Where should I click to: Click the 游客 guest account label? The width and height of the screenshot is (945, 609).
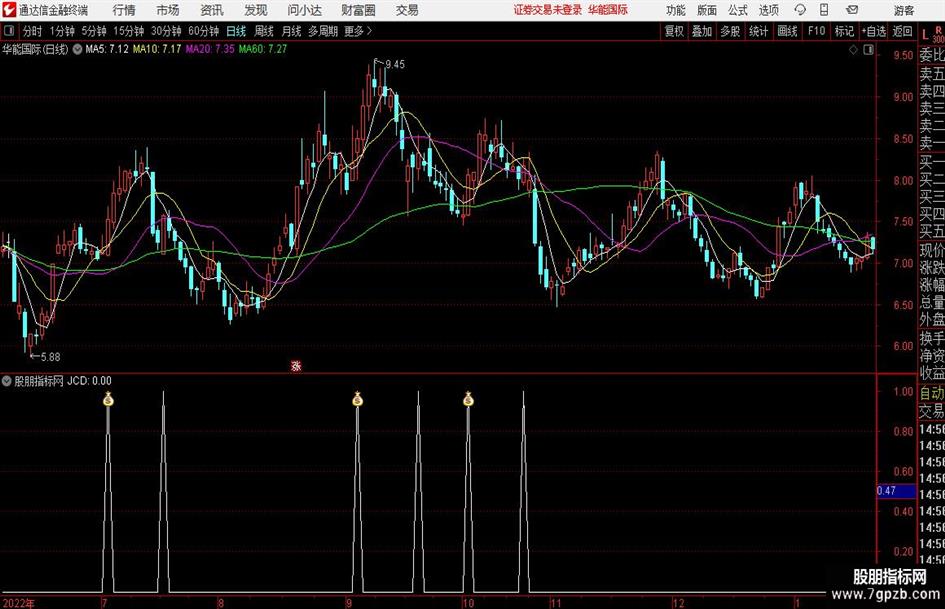904,10
